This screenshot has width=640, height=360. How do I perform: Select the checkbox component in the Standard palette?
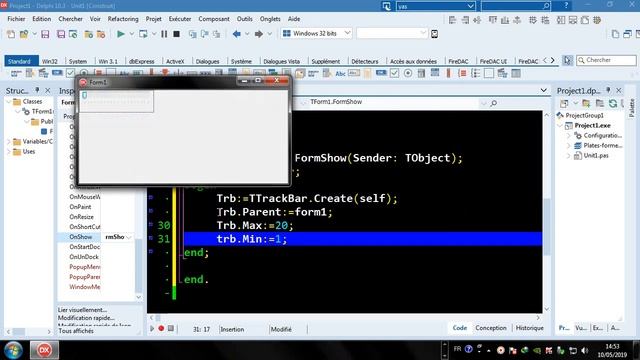point(70,73)
